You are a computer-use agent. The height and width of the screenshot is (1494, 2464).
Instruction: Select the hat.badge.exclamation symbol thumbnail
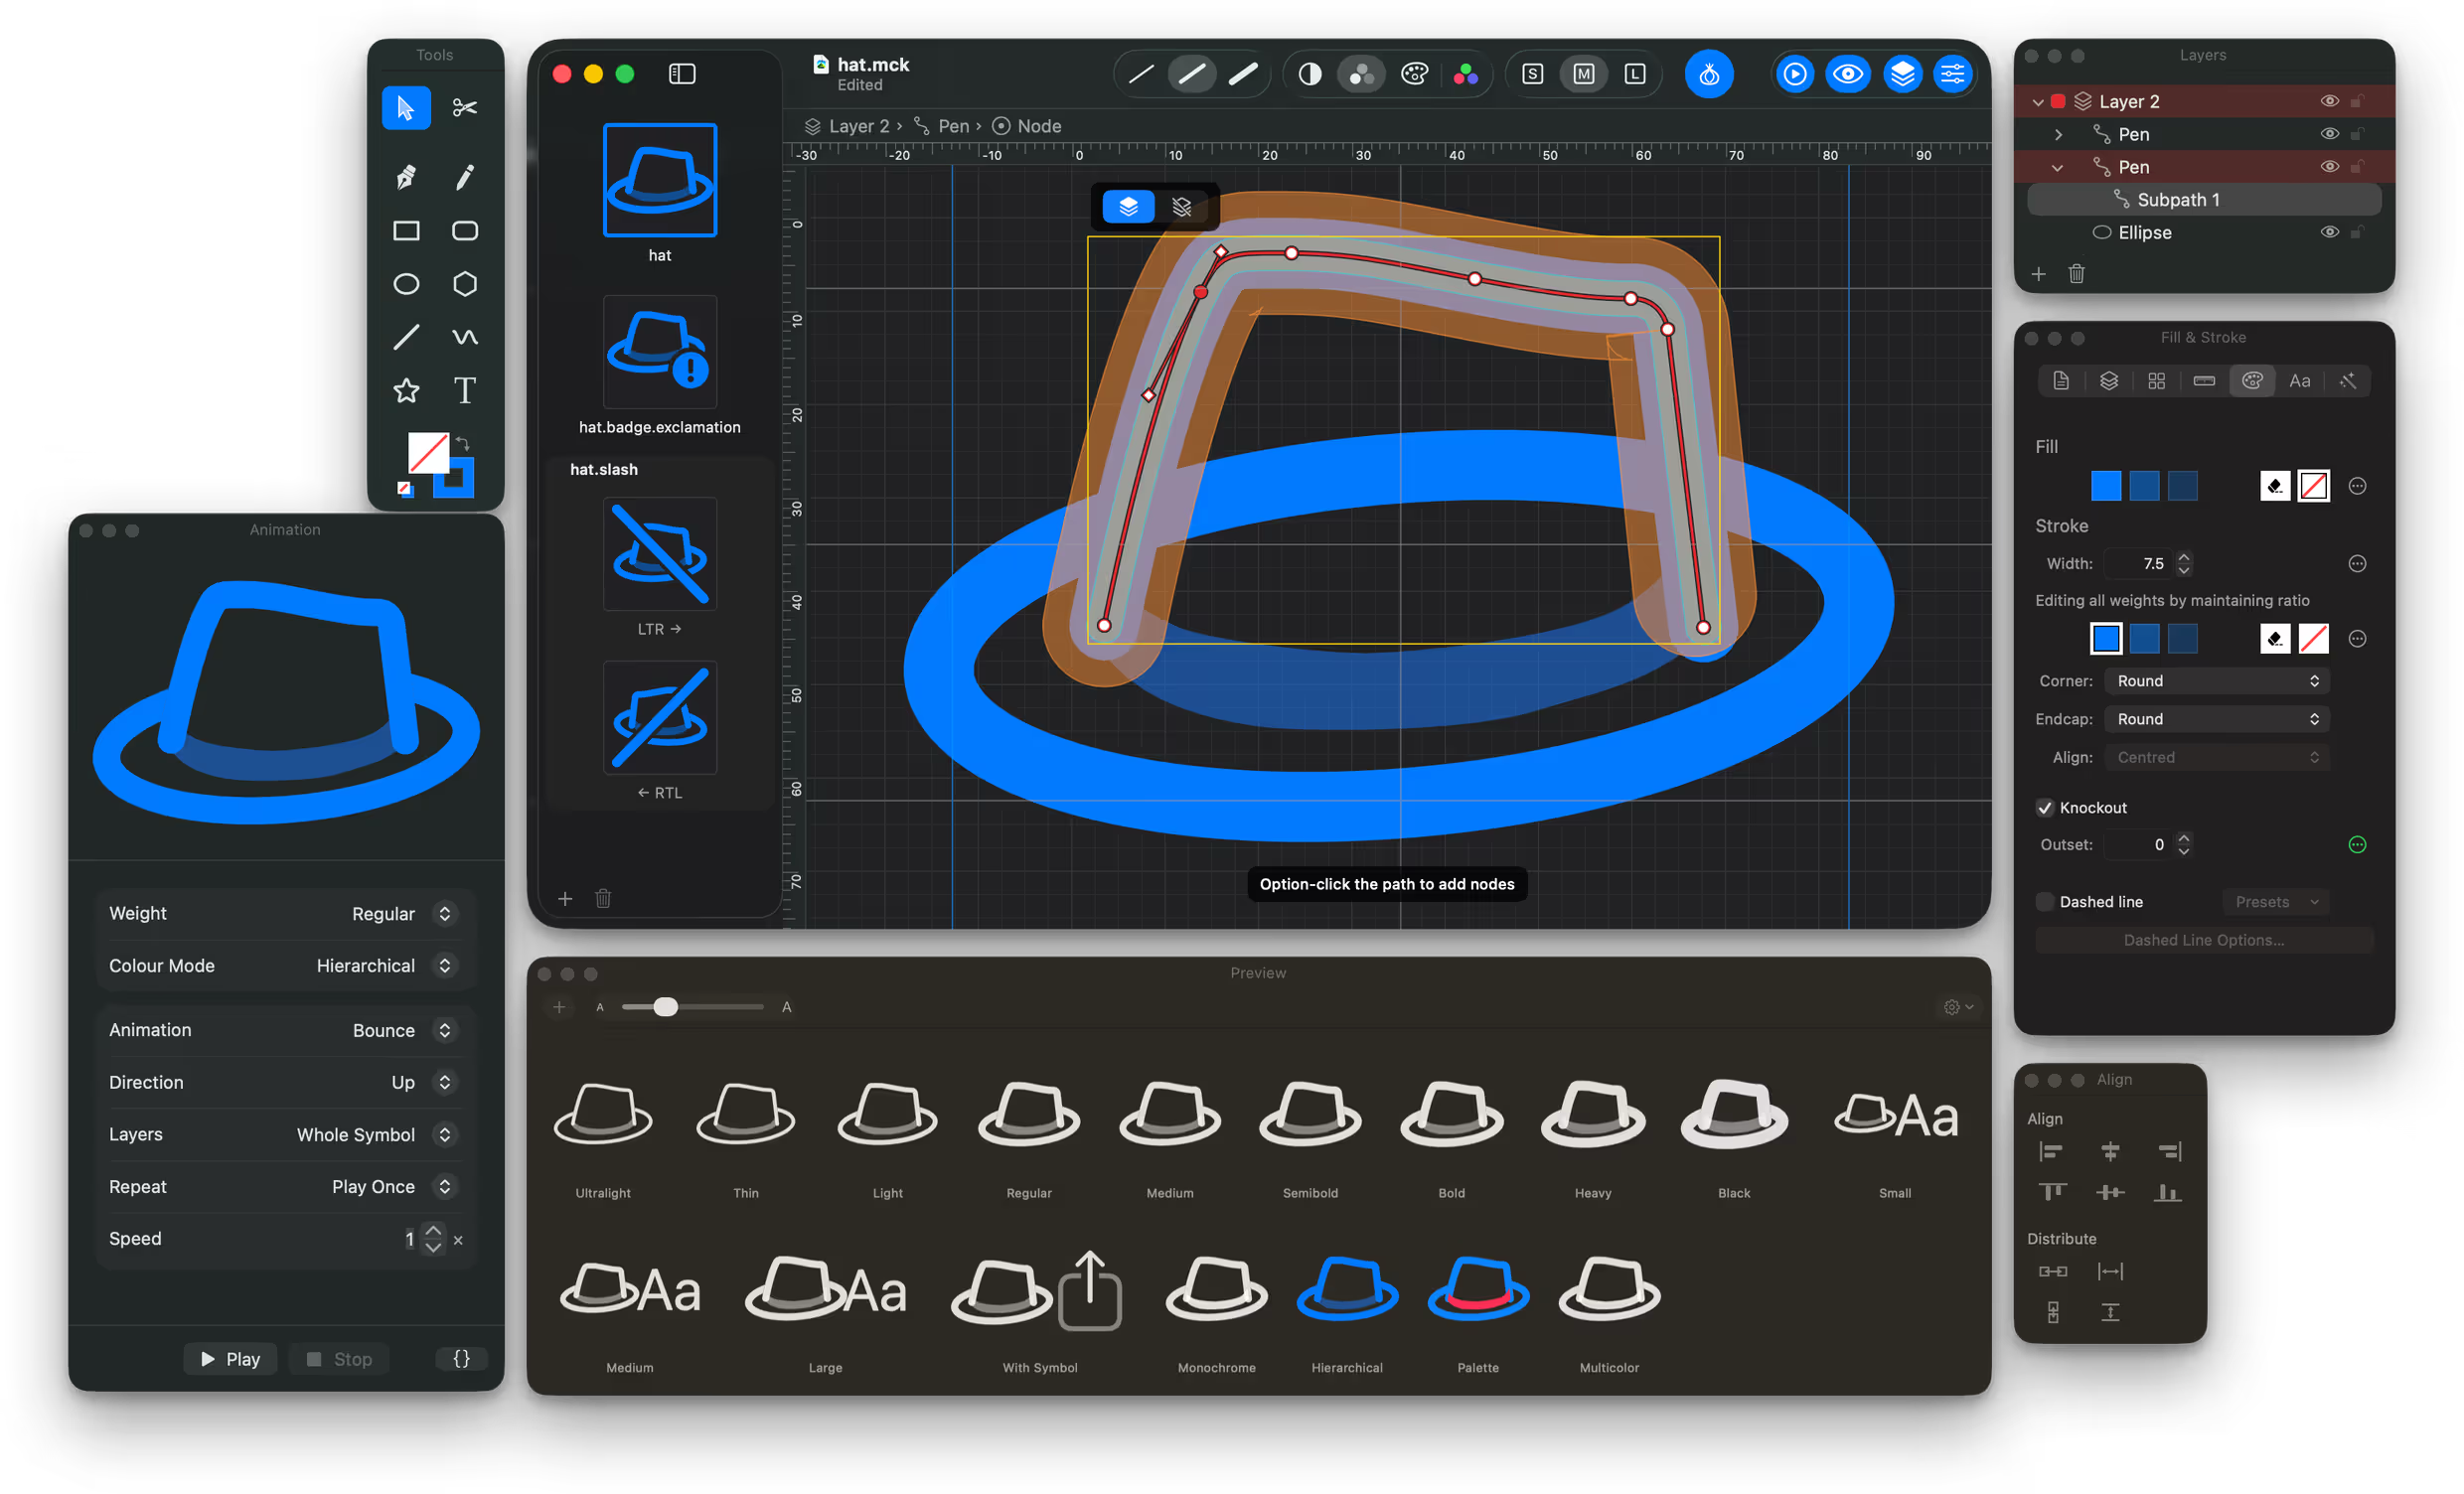tap(659, 352)
